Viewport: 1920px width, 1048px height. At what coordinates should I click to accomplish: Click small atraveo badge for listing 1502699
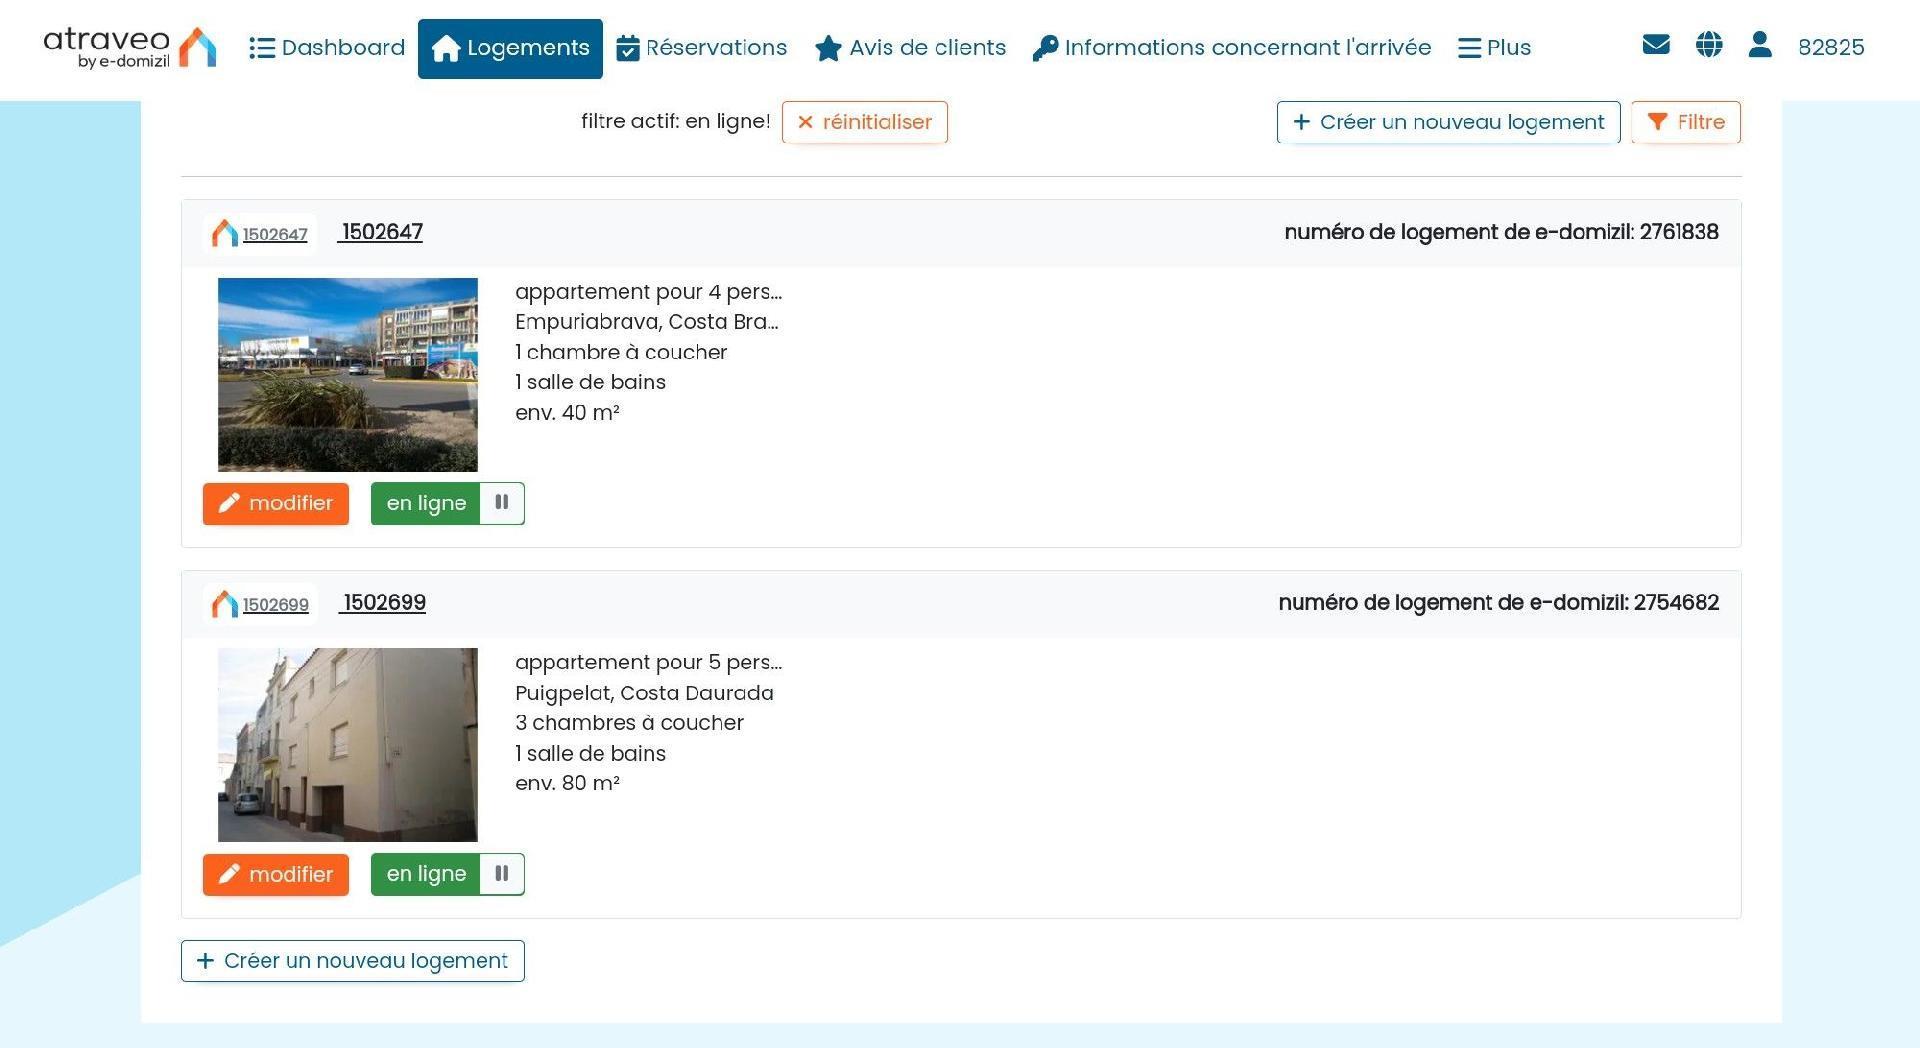260,605
